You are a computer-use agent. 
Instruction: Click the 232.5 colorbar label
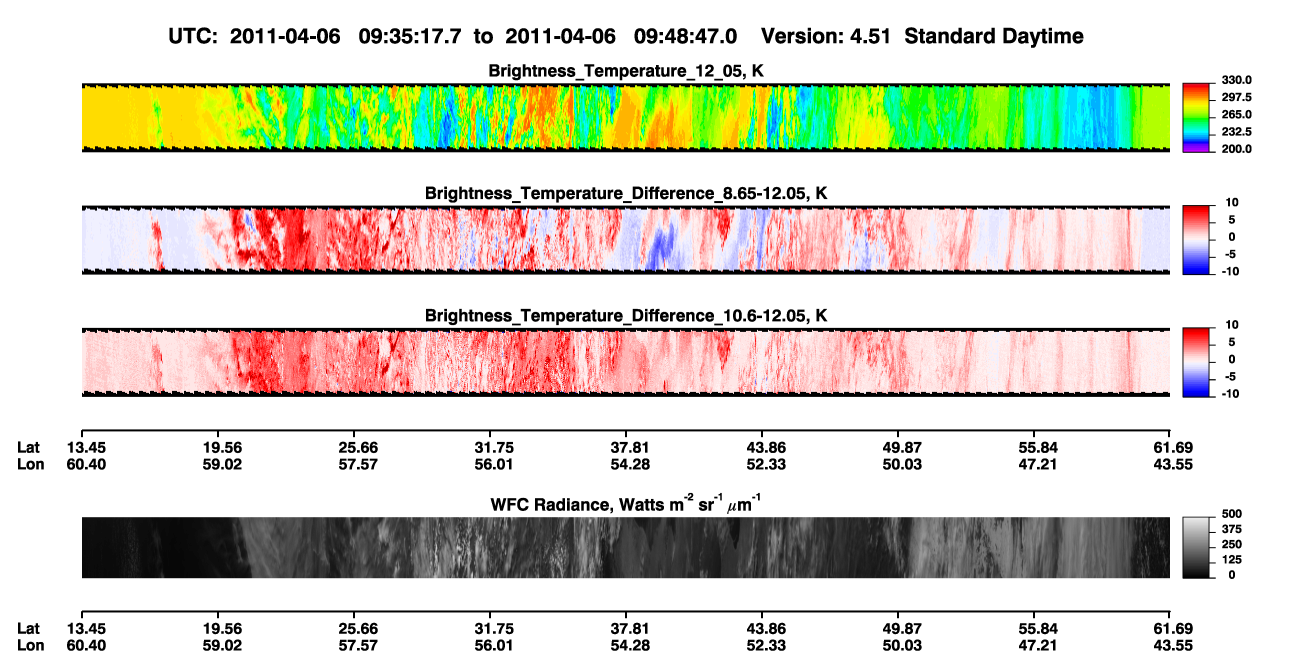click(1236, 131)
